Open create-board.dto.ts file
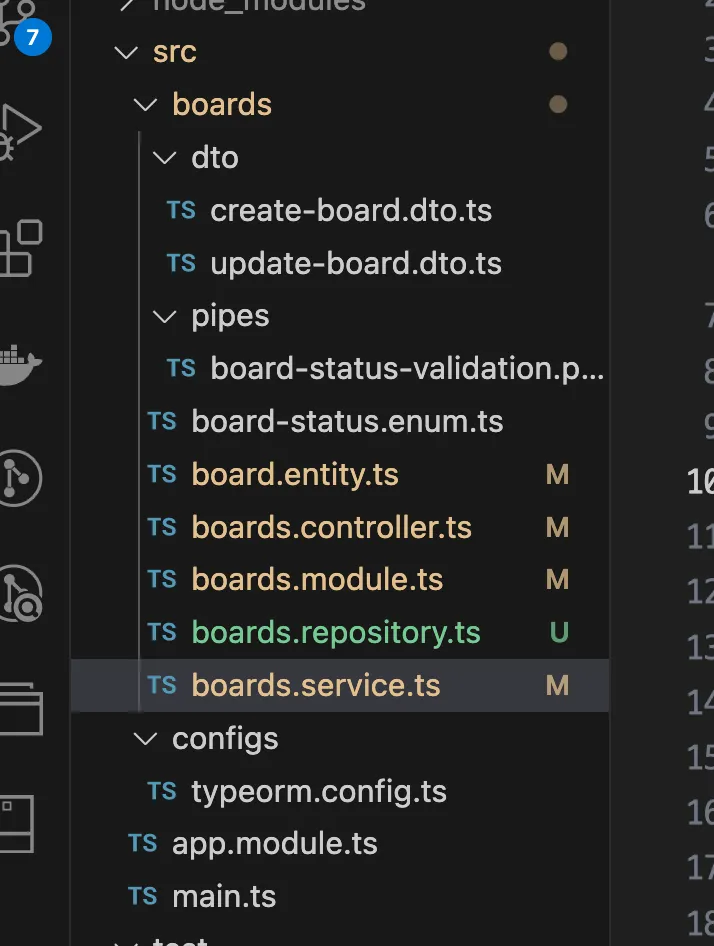 (350, 211)
